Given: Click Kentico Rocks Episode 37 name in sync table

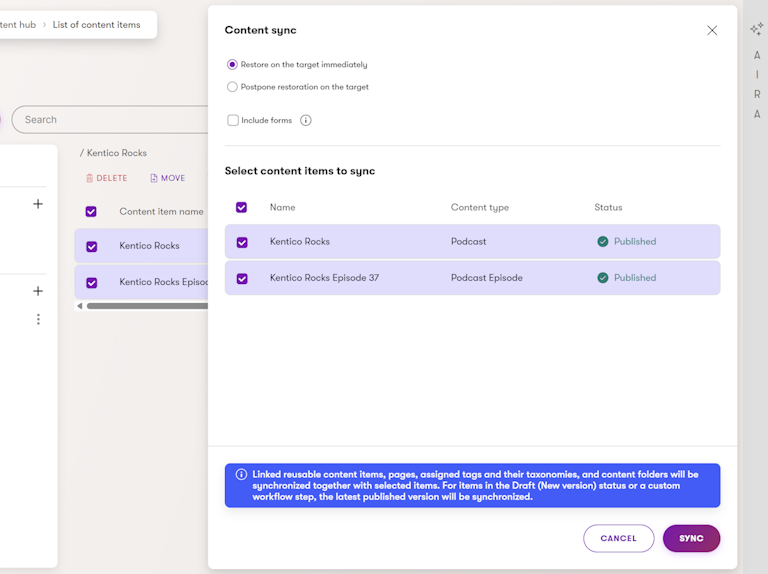Looking at the screenshot, I should coord(324,278).
